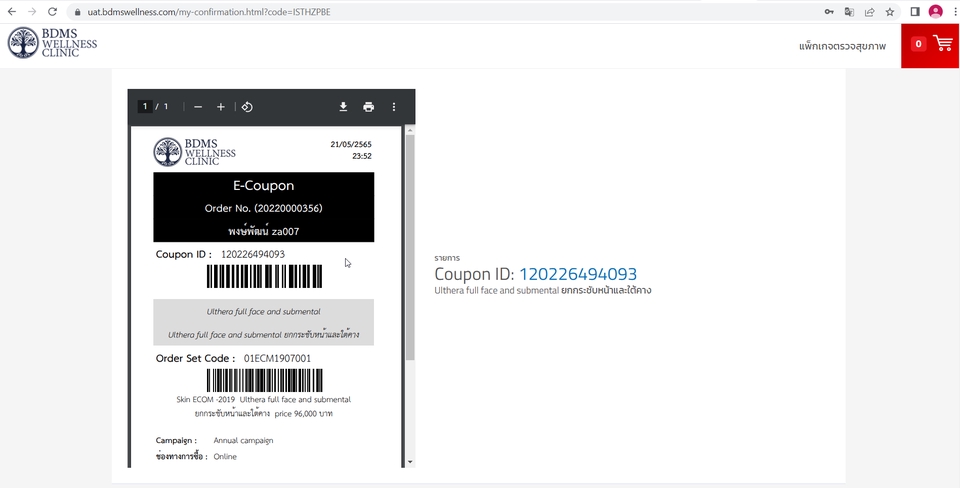Click the padlock site info icon
The height and width of the screenshot is (488, 960).
(x=77, y=12)
